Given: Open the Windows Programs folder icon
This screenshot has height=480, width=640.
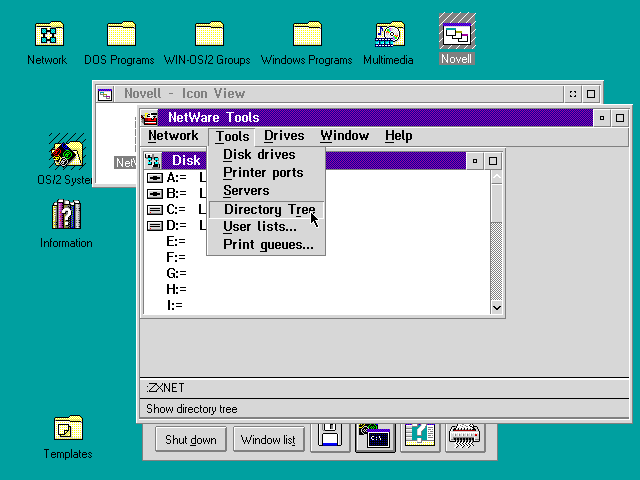Looking at the screenshot, I should [307, 34].
